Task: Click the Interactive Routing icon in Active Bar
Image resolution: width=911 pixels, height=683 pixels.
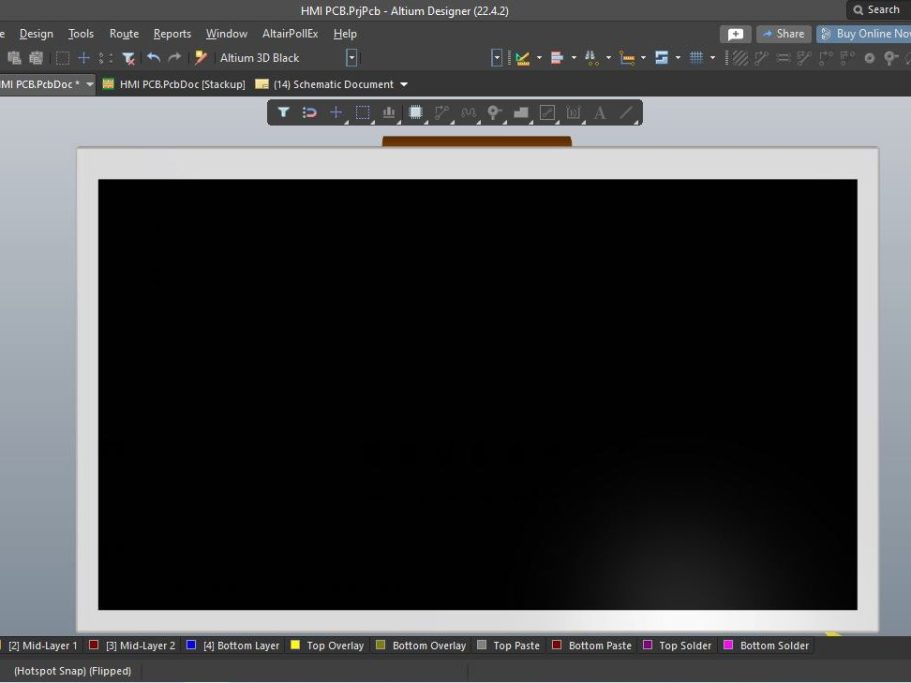Action: (x=442, y=112)
